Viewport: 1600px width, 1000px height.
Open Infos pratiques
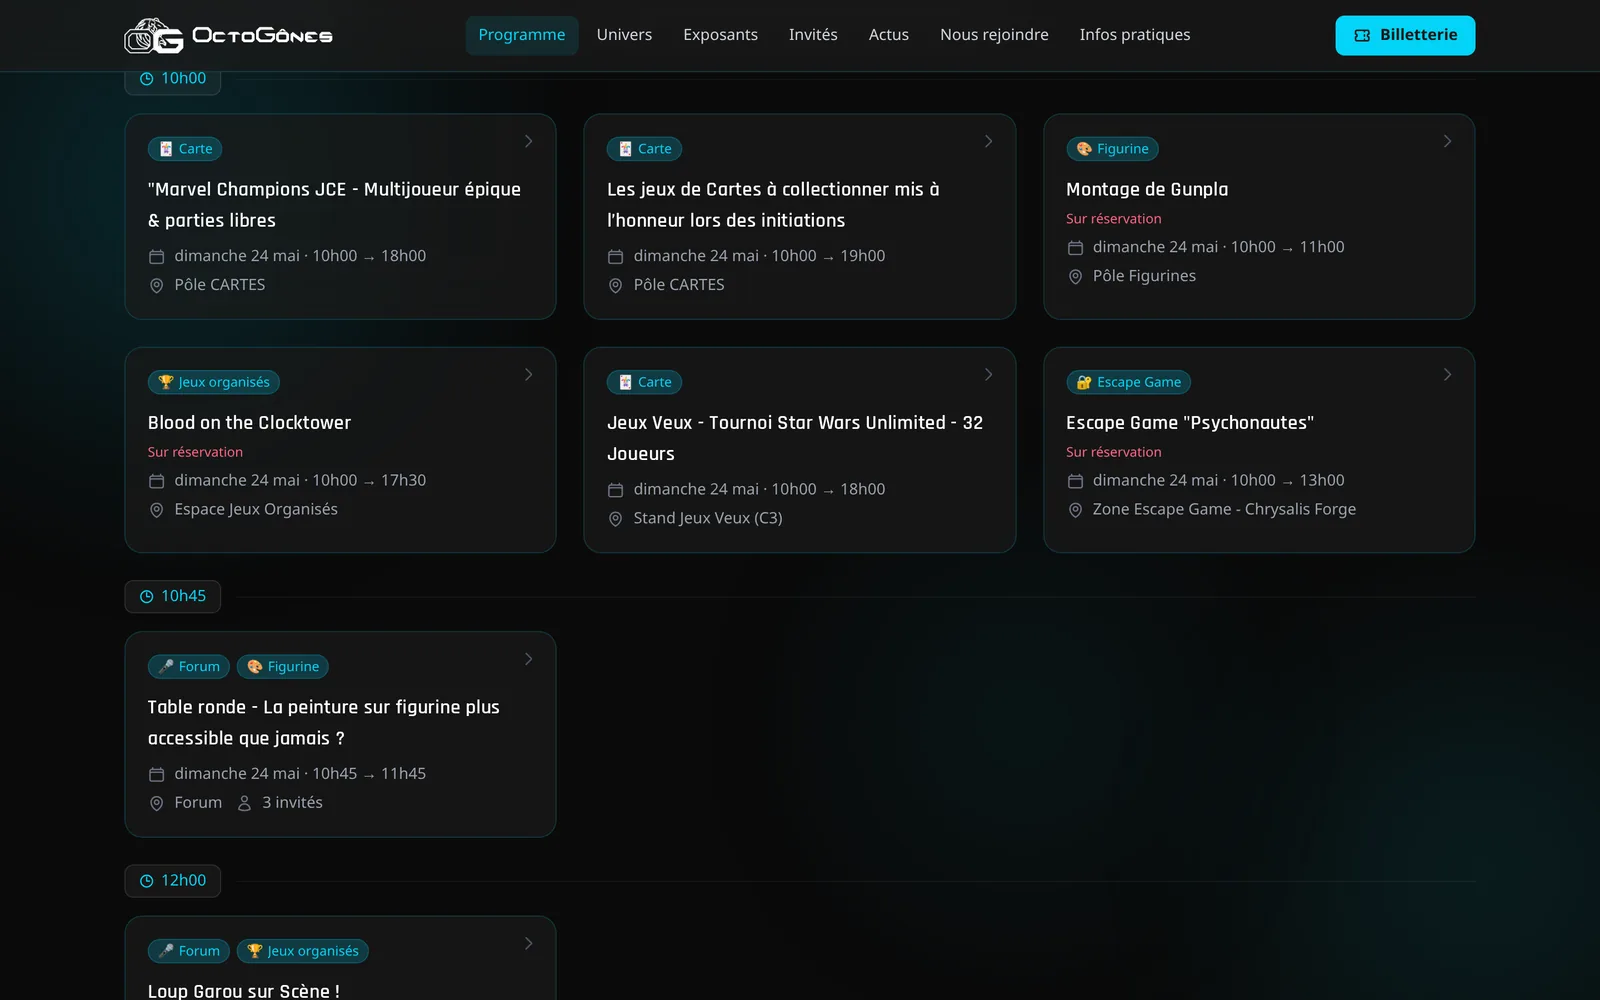click(1135, 35)
